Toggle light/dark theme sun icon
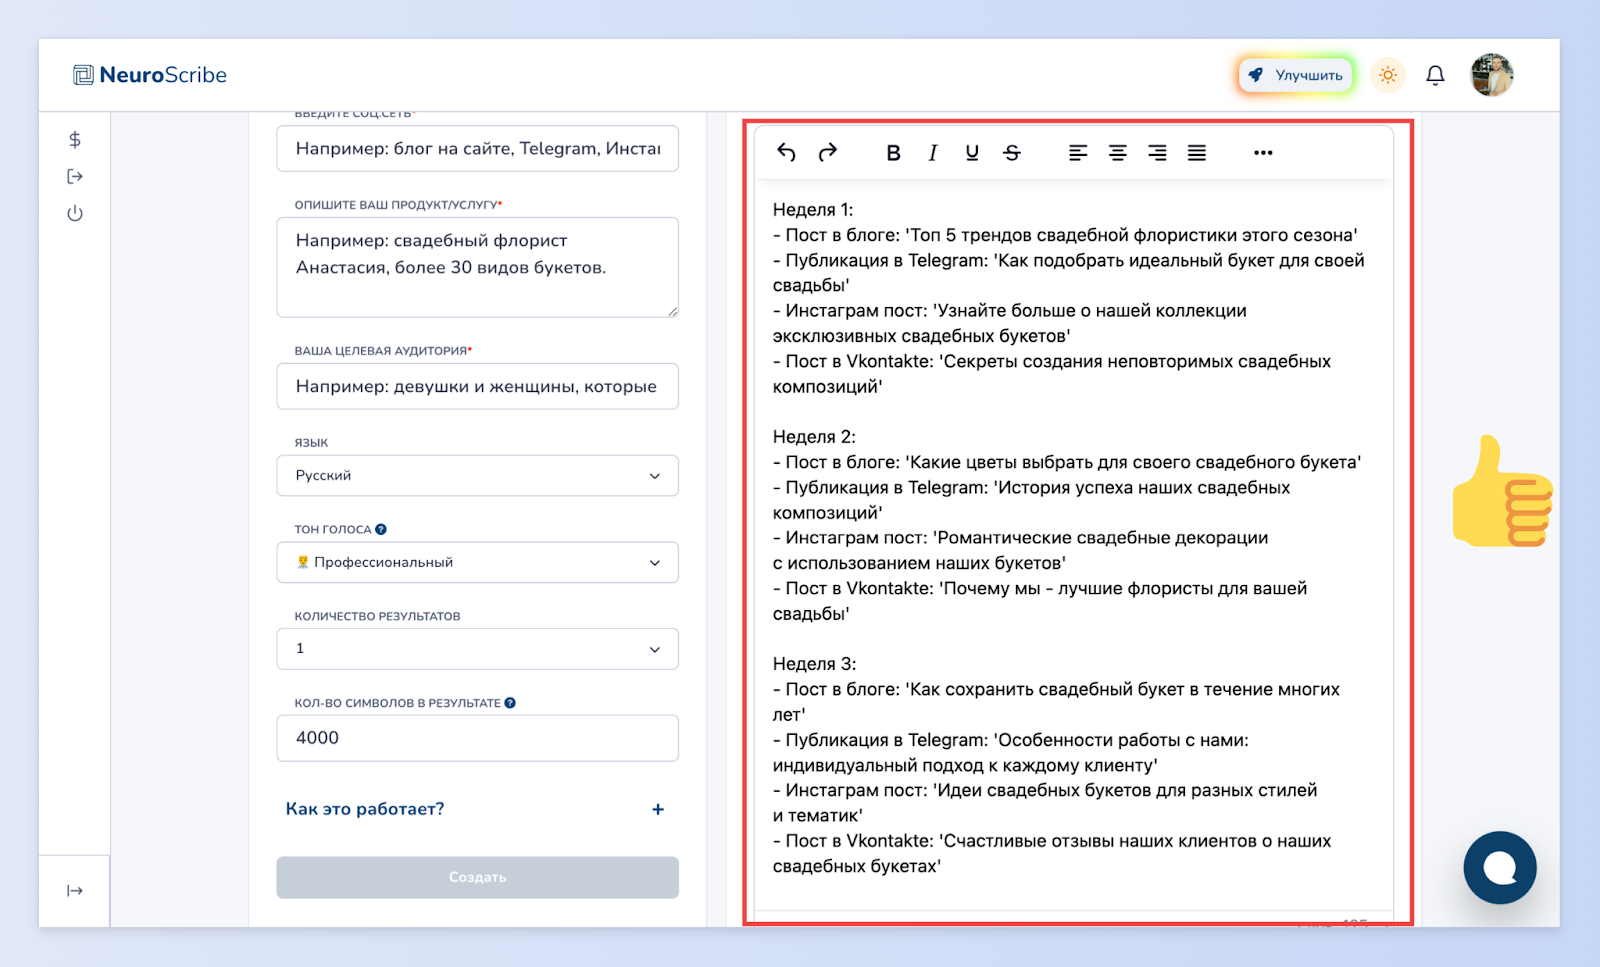1600x967 pixels. click(x=1387, y=75)
